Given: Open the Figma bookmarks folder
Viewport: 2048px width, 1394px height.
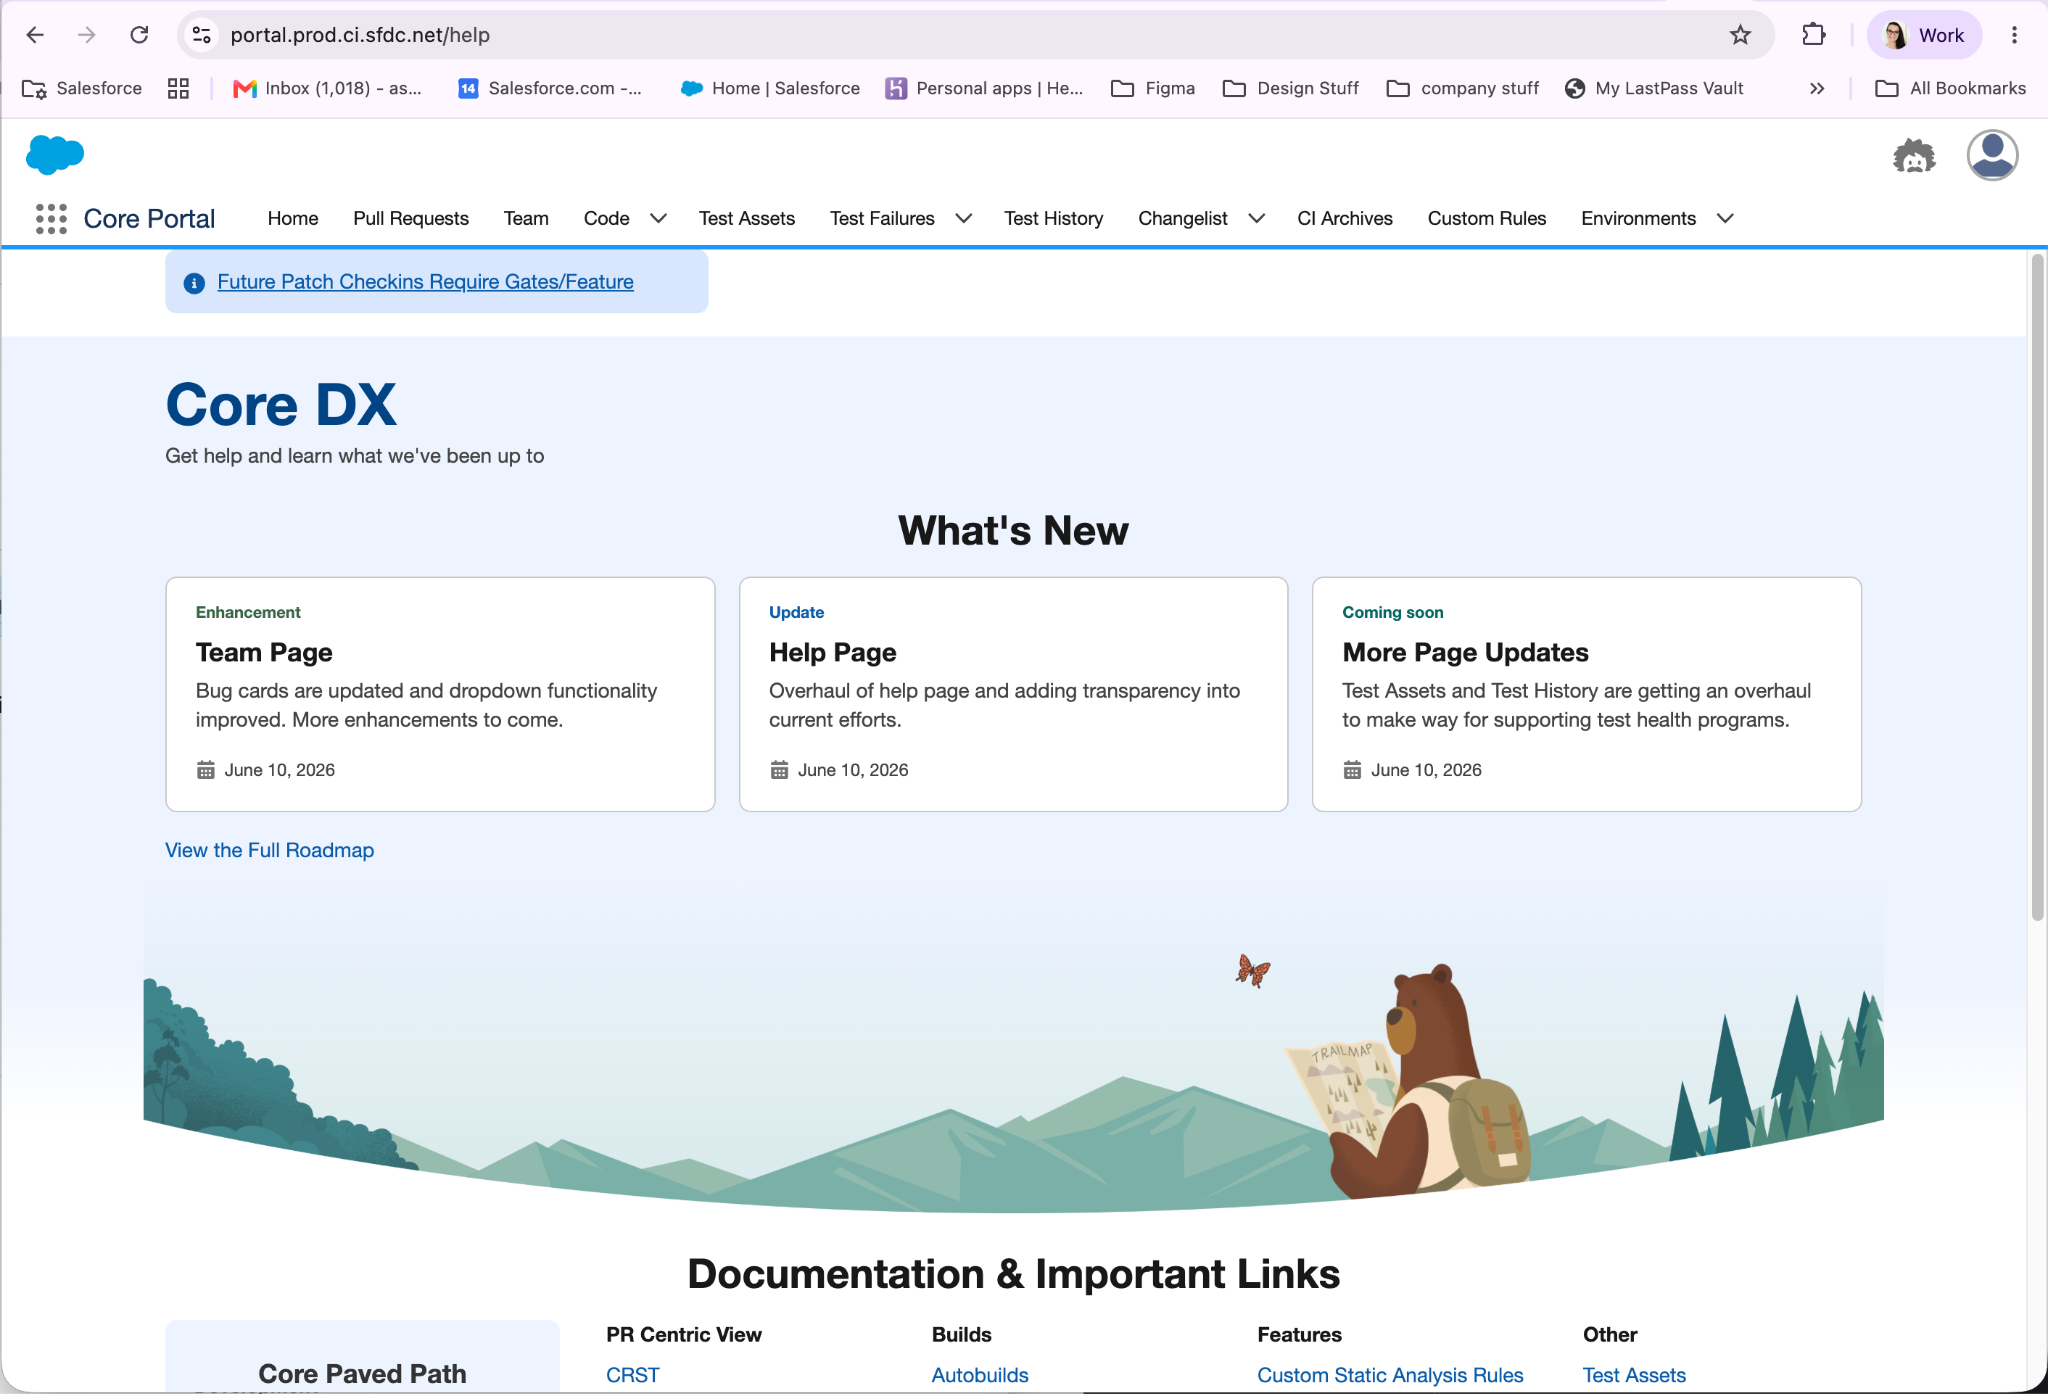Looking at the screenshot, I should 1153,88.
